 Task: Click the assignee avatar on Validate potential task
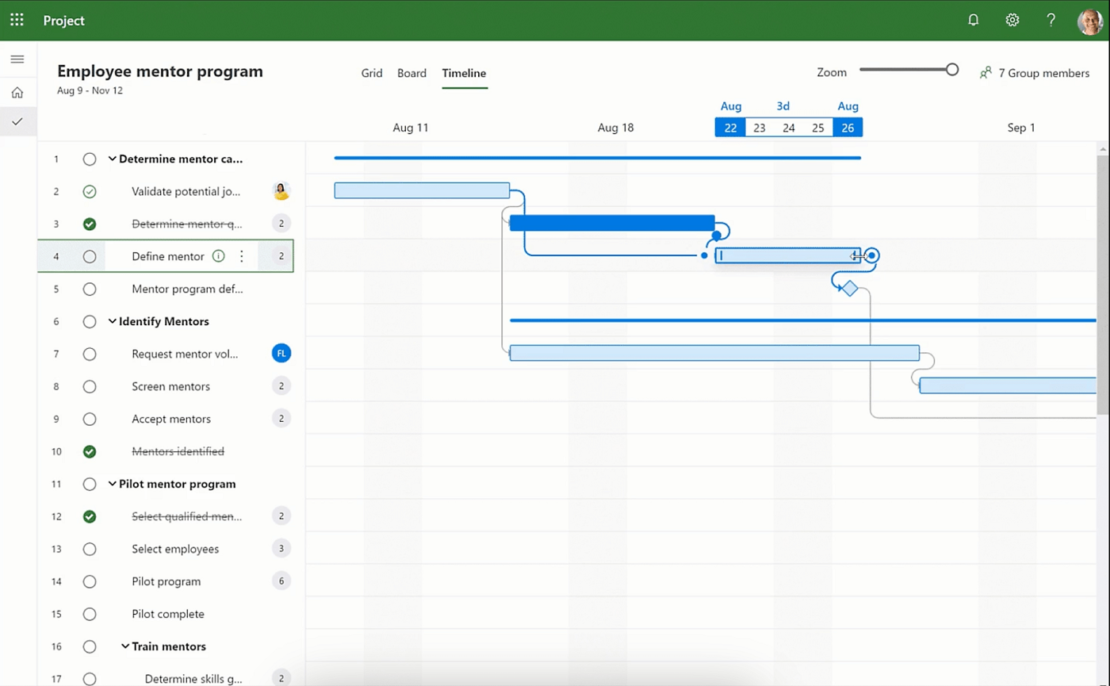click(280, 191)
